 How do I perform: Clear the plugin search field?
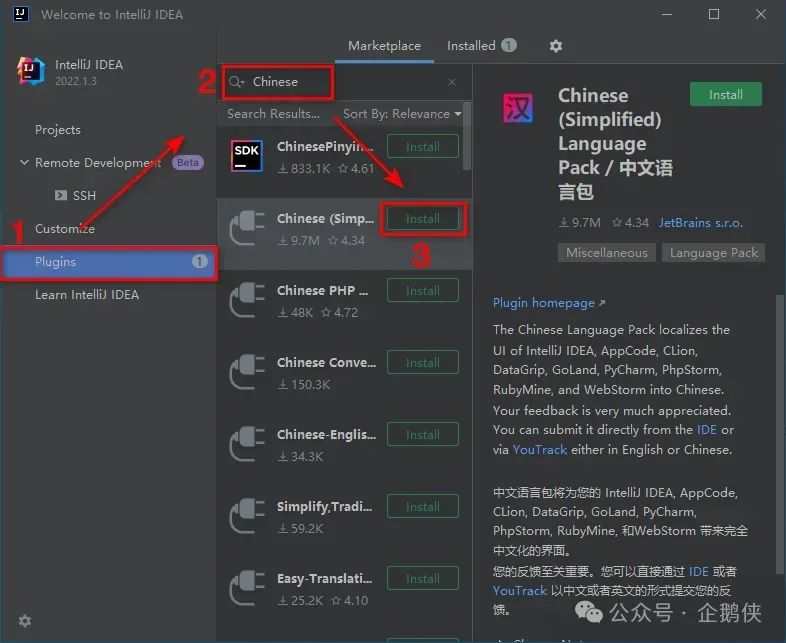click(452, 82)
